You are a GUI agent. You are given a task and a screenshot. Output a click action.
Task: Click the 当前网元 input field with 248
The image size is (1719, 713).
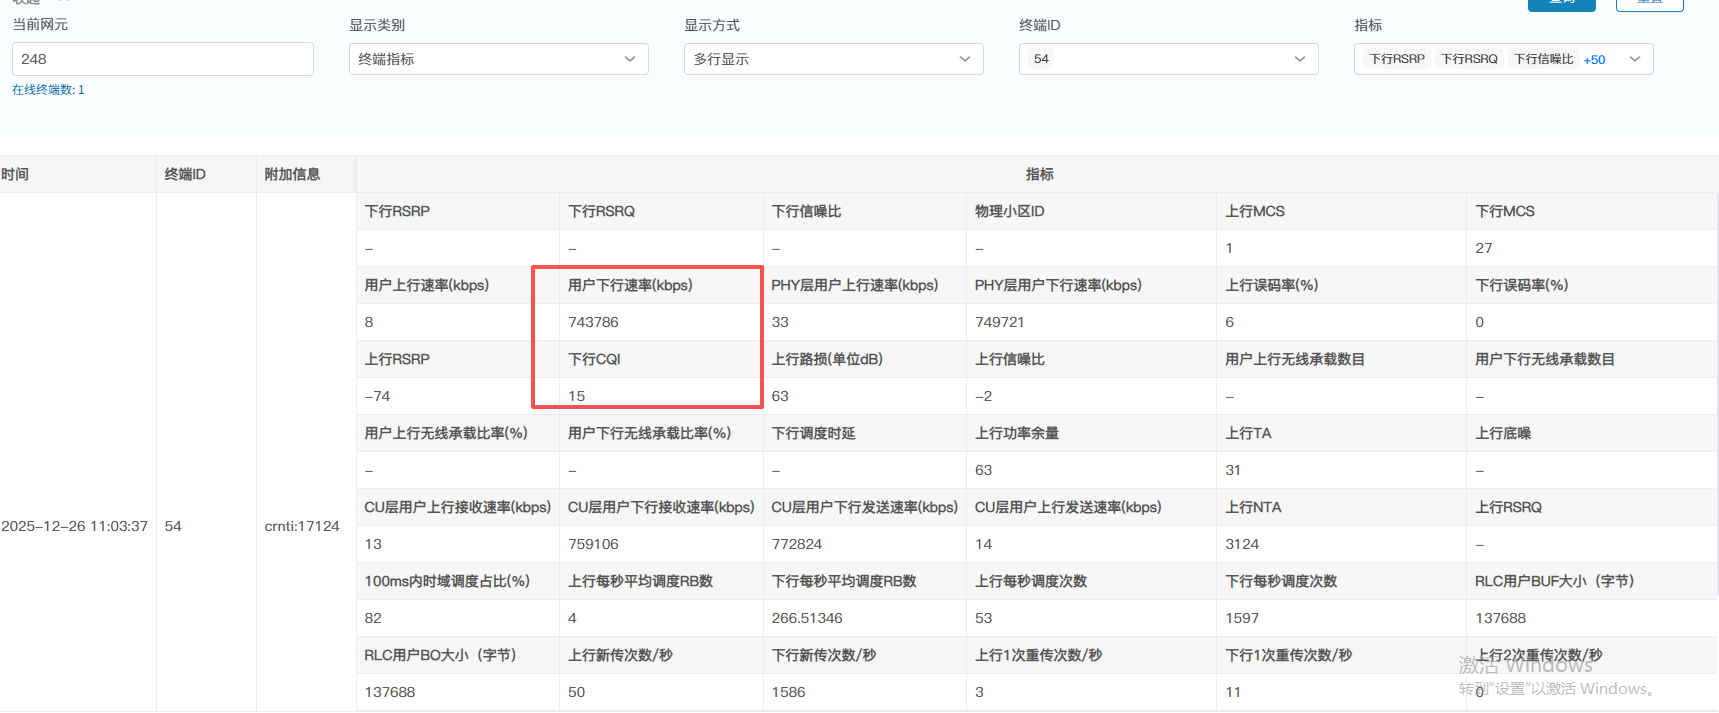[x=163, y=59]
